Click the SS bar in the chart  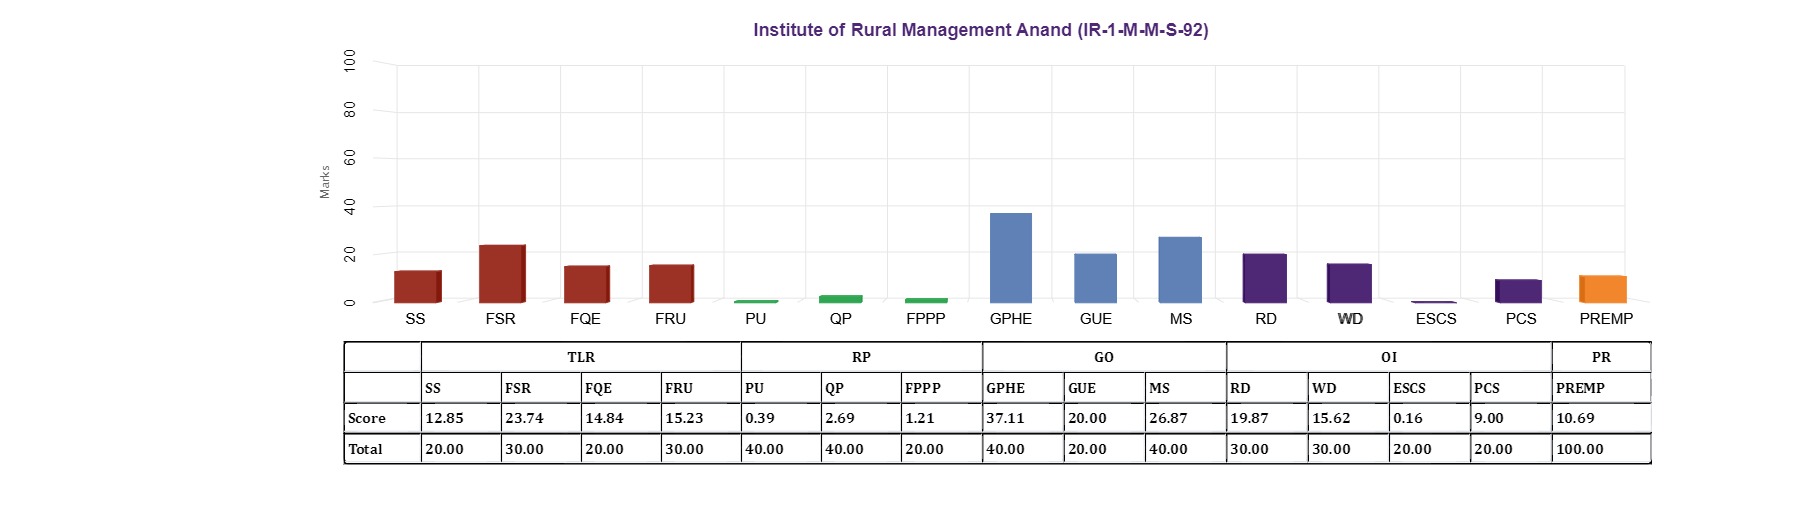tap(416, 286)
